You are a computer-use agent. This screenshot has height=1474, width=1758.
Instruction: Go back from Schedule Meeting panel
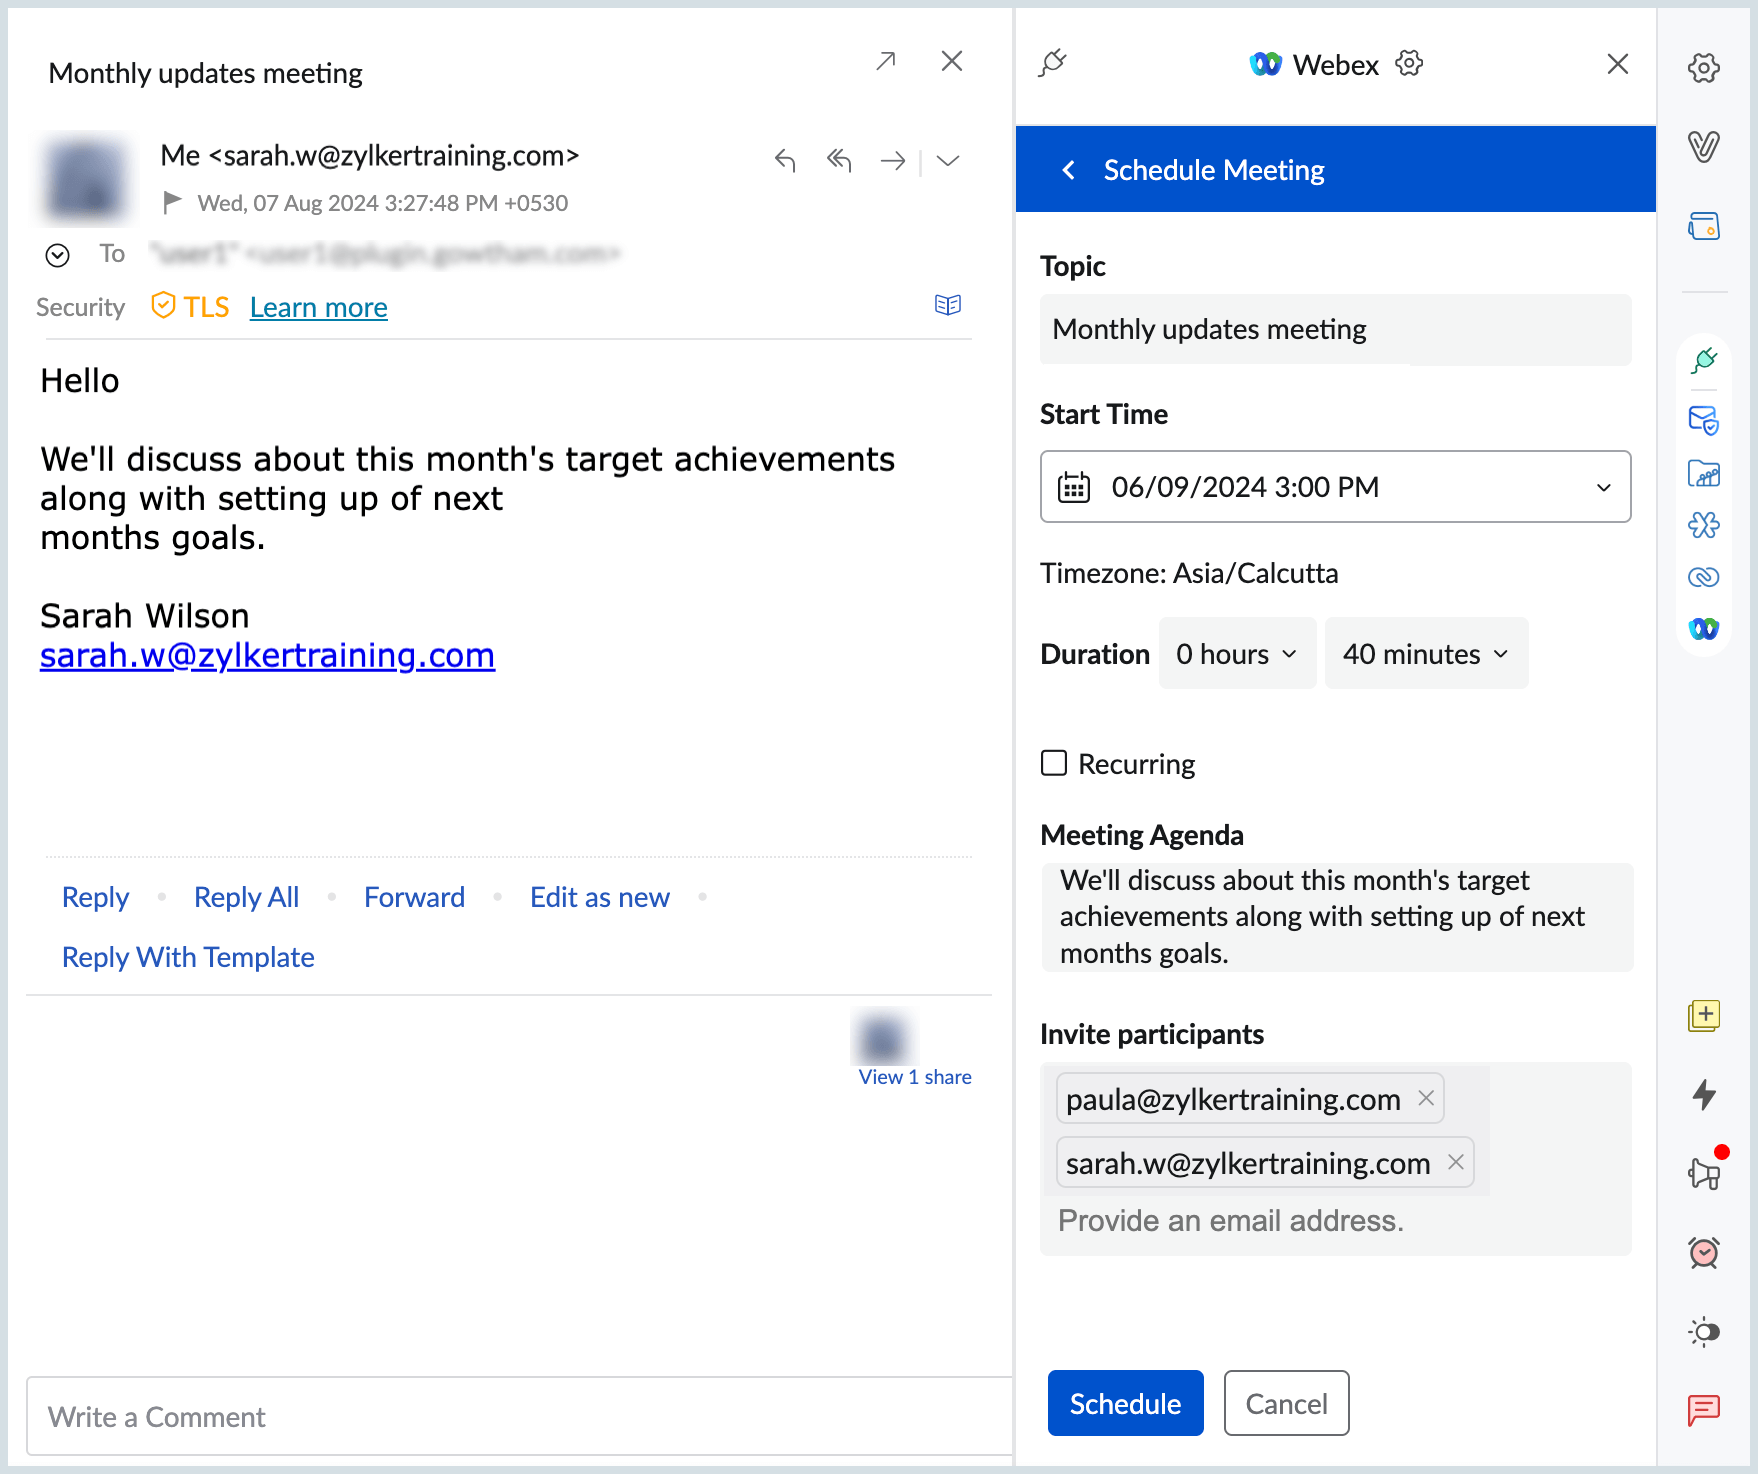click(x=1069, y=170)
